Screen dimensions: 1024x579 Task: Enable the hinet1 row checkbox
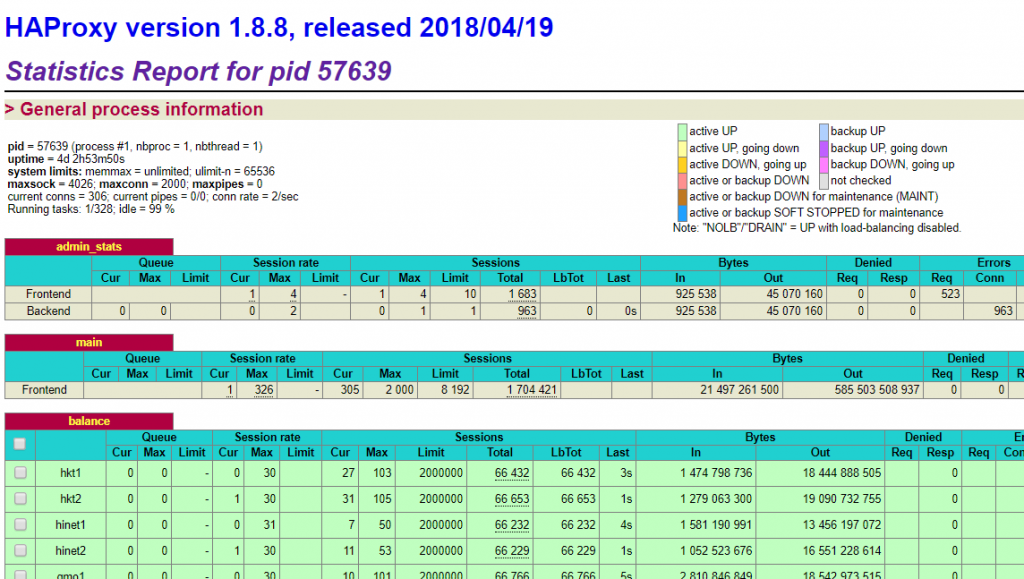(20, 524)
